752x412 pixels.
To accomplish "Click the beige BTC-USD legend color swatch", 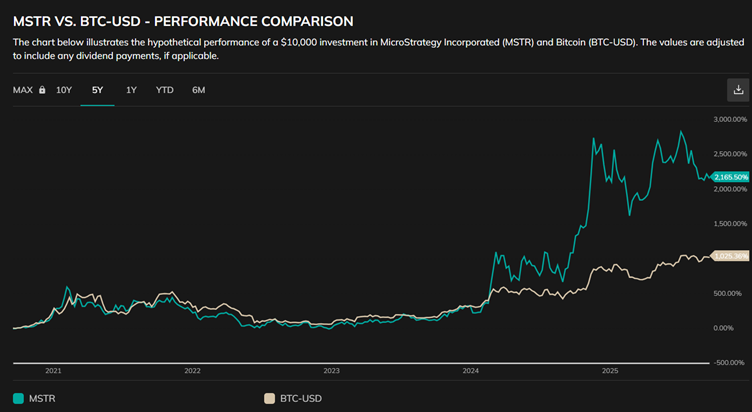I will 270,399.
